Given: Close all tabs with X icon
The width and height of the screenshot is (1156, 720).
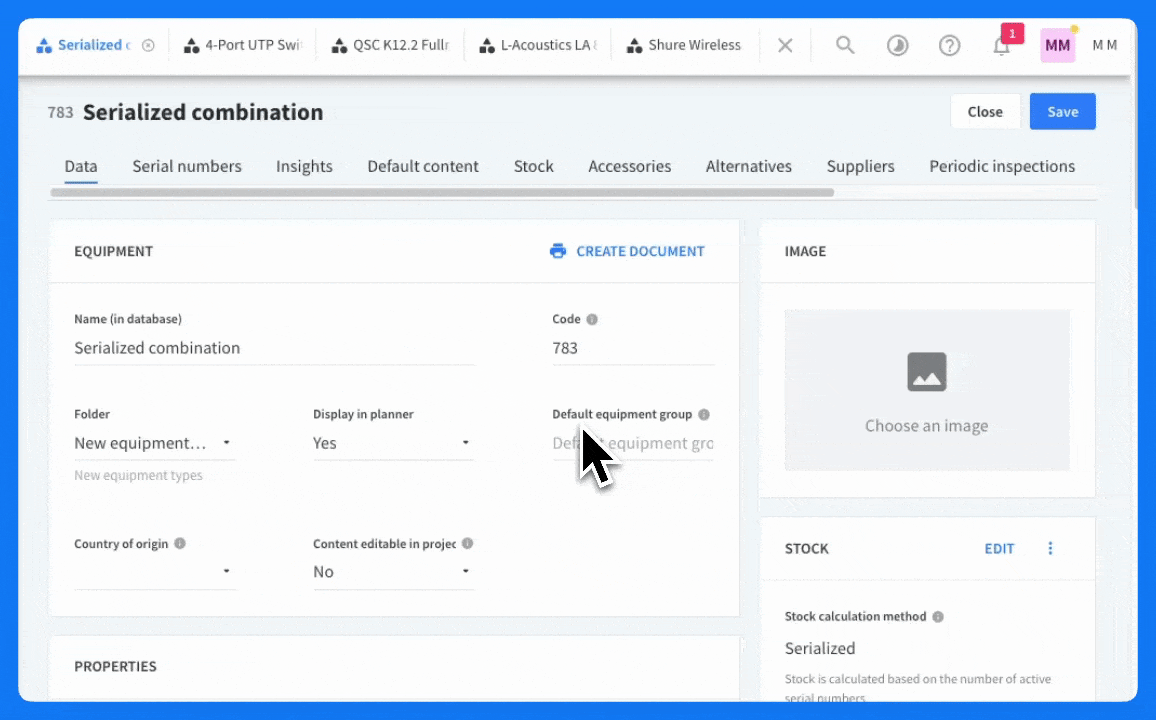Looking at the screenshot, I should [x=785, y=45].
